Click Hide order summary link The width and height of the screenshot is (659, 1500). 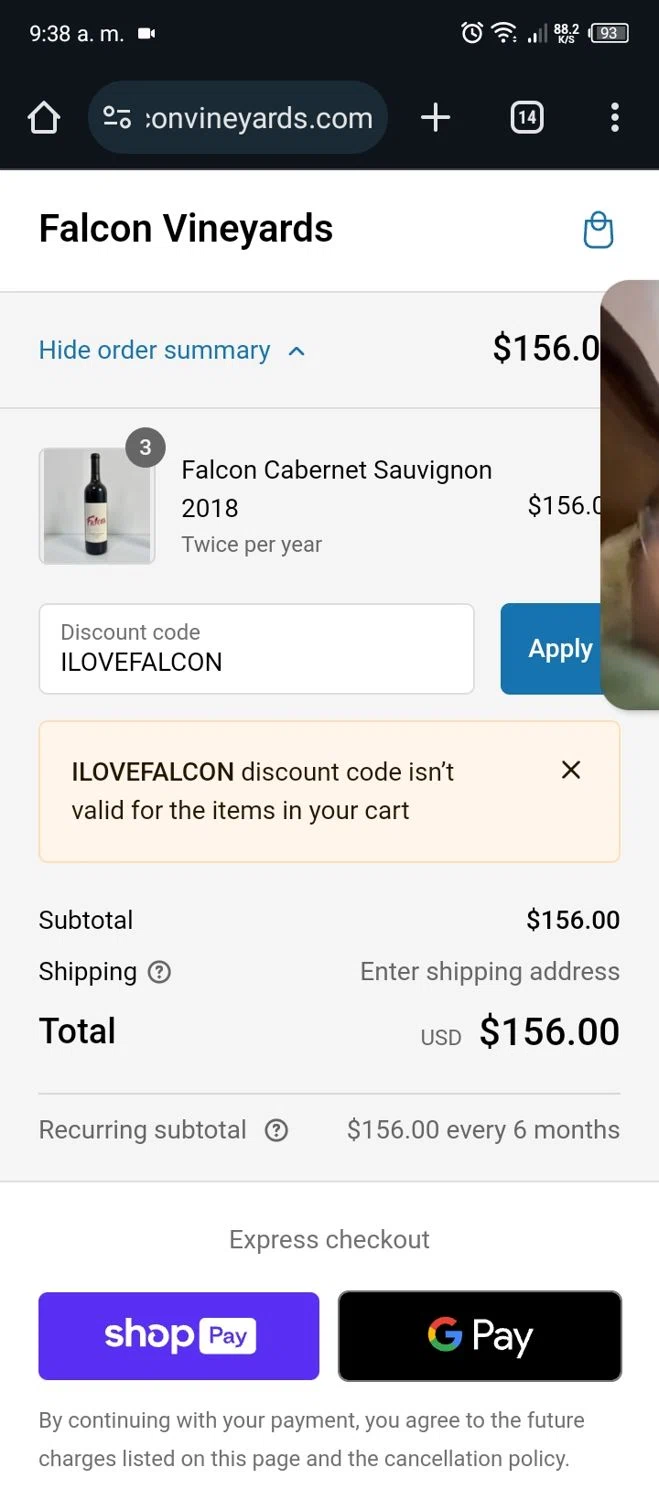(155, 351)
